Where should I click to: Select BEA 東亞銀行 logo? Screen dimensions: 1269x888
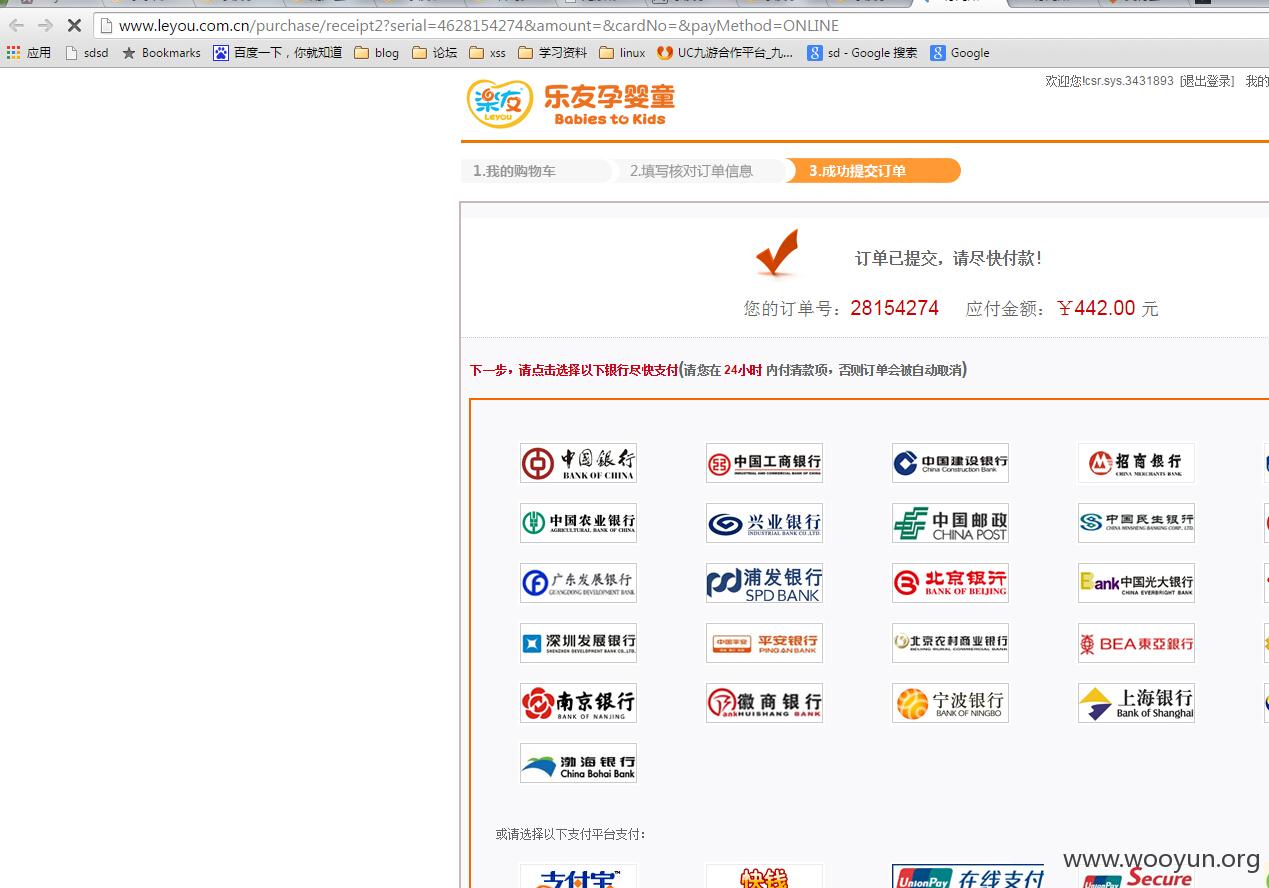click(1136, 643)
